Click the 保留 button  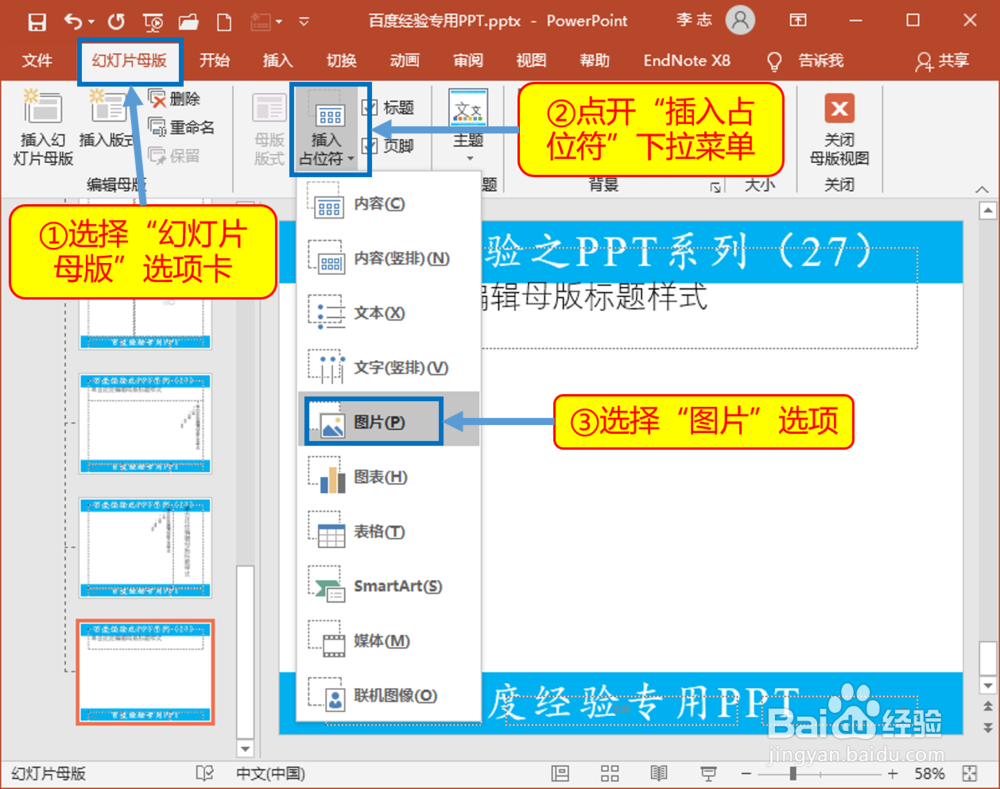click(175, 155)
